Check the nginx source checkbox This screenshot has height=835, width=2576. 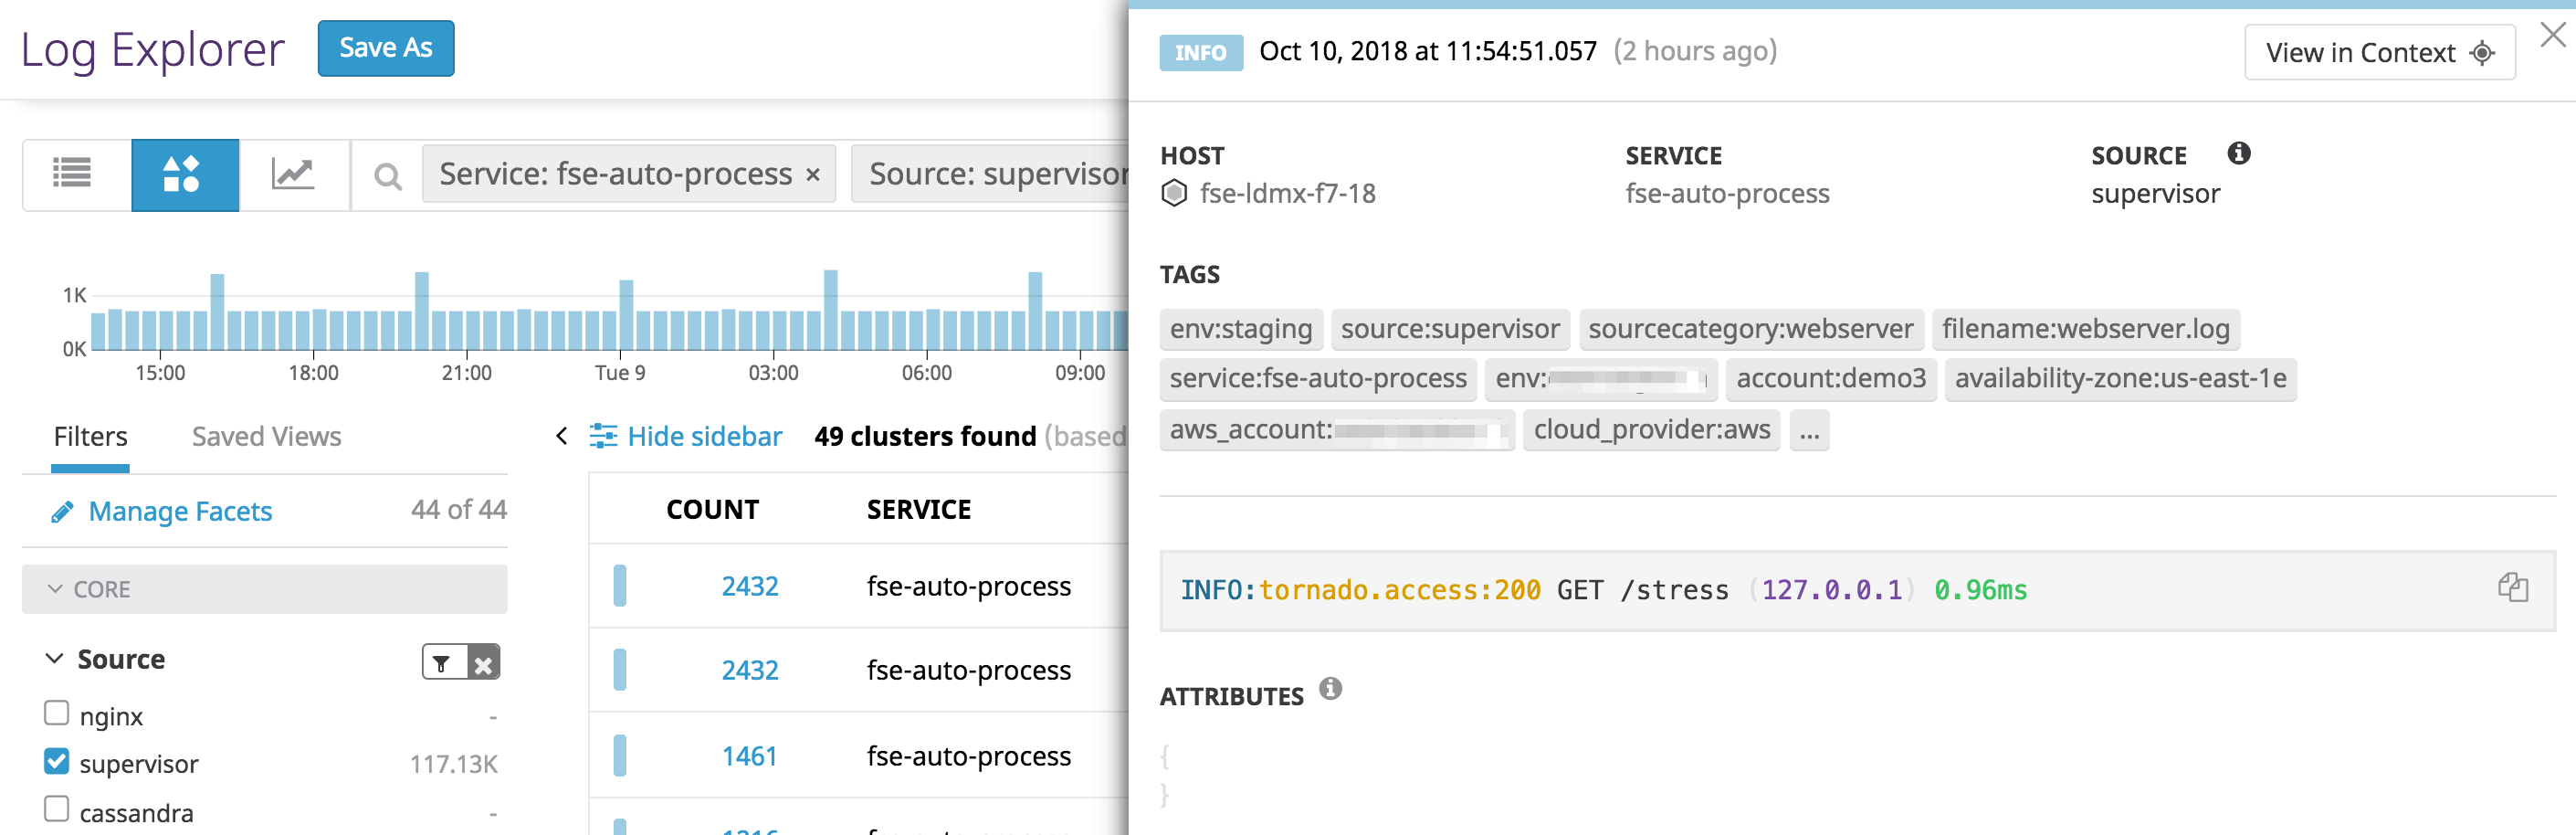[x=55, y=714]
